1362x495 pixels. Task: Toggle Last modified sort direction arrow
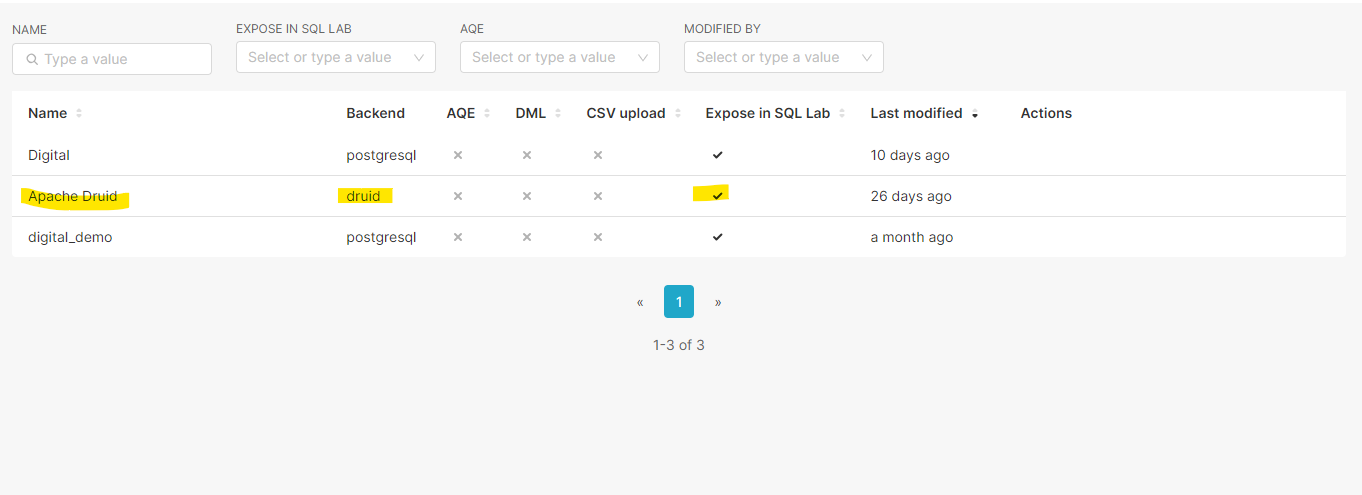(975, 114)
